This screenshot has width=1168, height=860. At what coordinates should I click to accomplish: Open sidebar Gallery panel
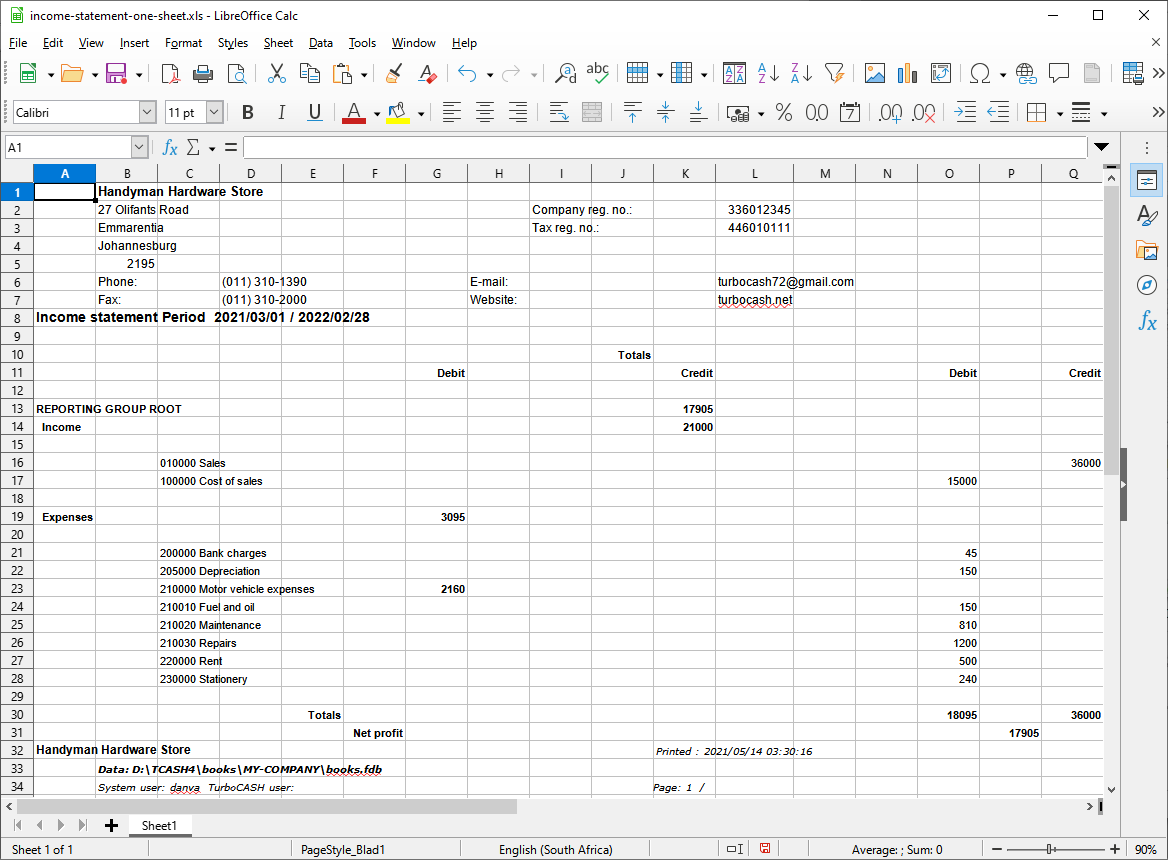tap(1147, 250)
